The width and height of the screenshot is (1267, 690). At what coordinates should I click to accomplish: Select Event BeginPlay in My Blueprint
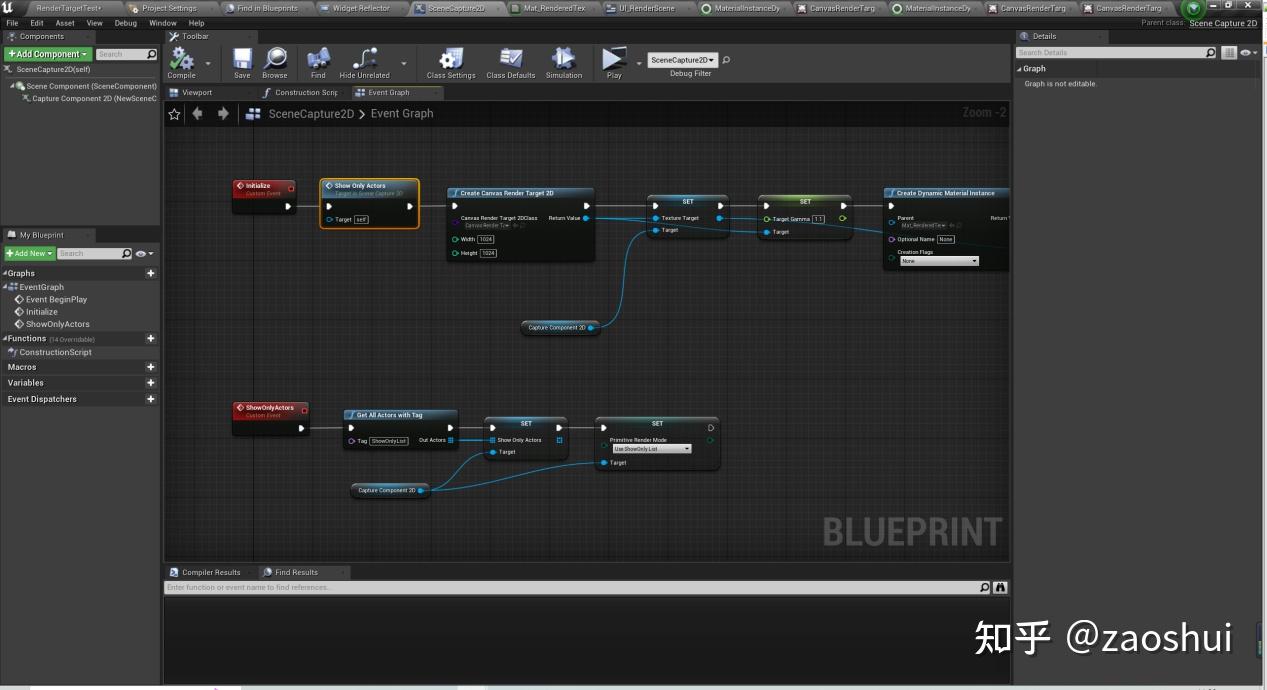pos(56,299)
